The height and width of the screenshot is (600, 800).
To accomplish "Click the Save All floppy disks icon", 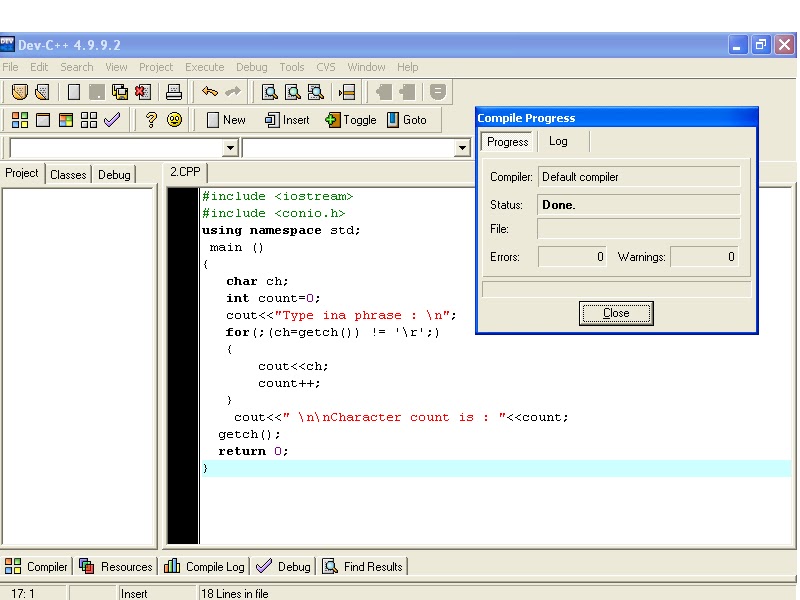I will click(120, 92).
